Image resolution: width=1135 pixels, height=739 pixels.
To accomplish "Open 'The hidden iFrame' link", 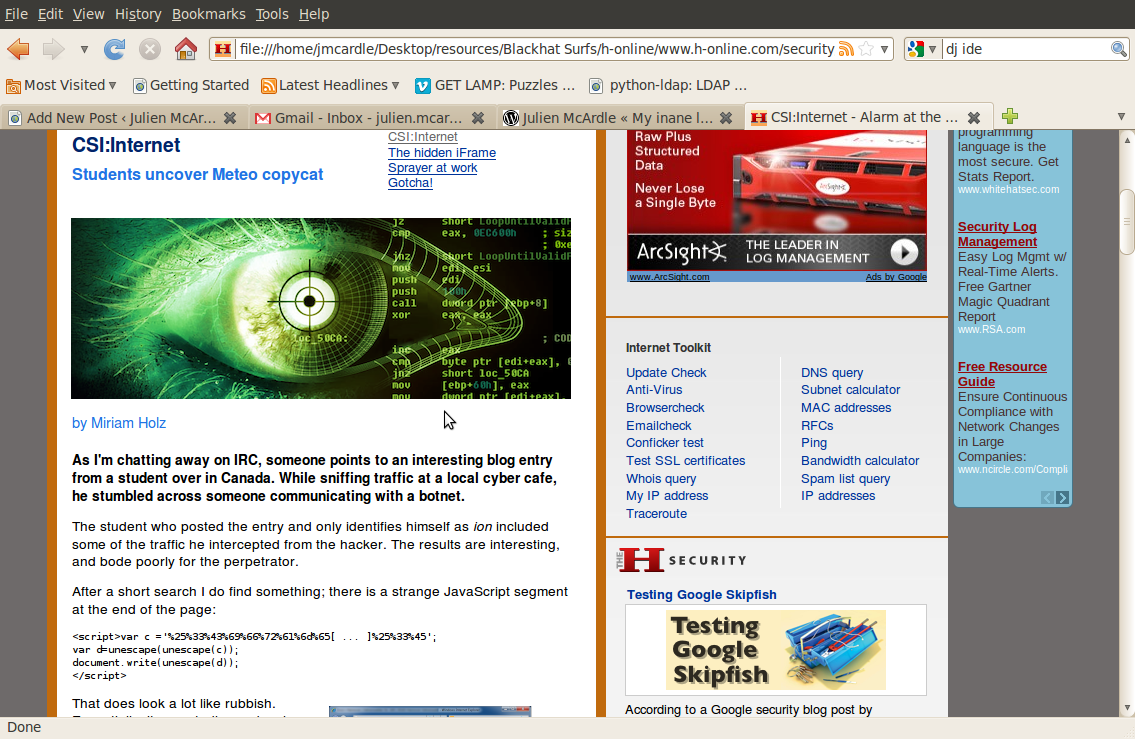I will [x=442, y=153].
